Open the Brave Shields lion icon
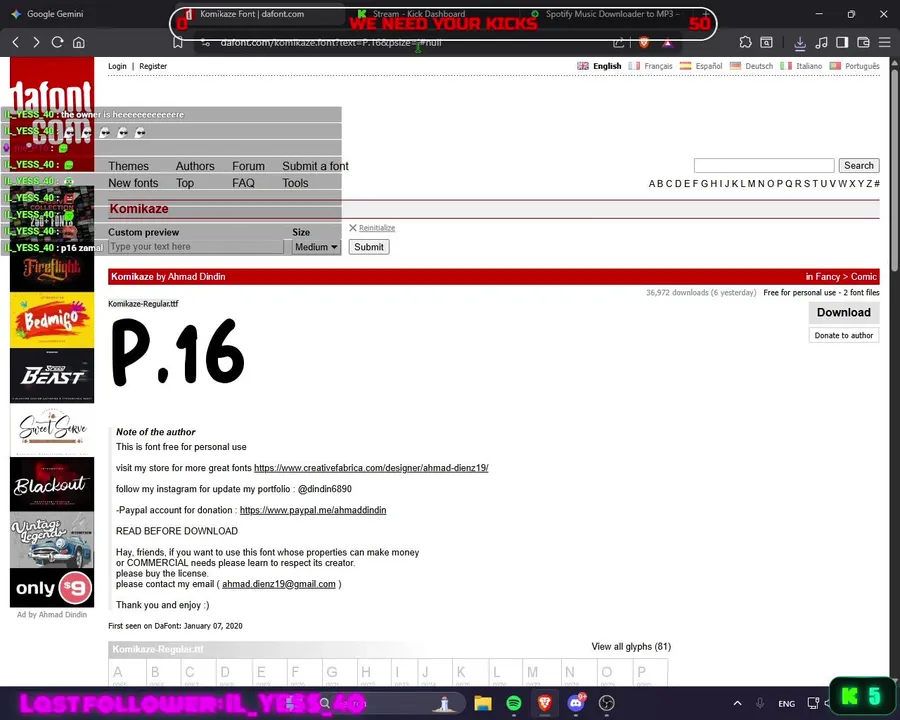This screenshot has width=900, height=720. (644, 42)
